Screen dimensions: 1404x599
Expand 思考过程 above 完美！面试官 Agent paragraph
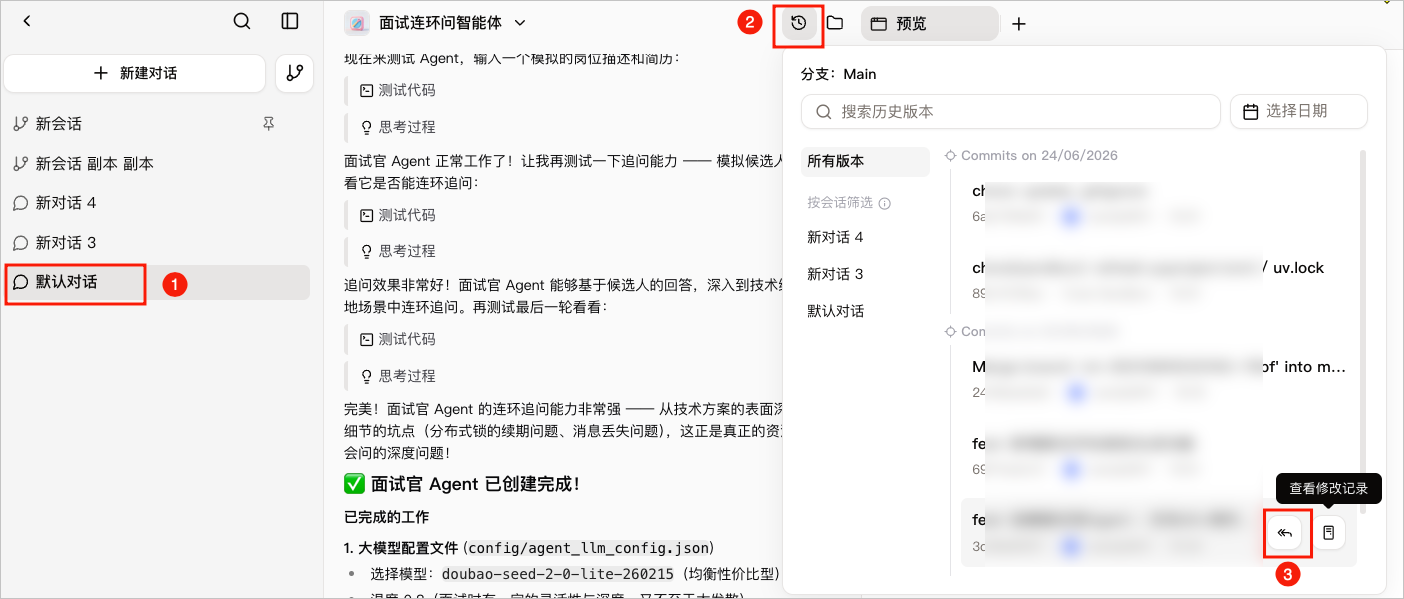pos(398,376)
